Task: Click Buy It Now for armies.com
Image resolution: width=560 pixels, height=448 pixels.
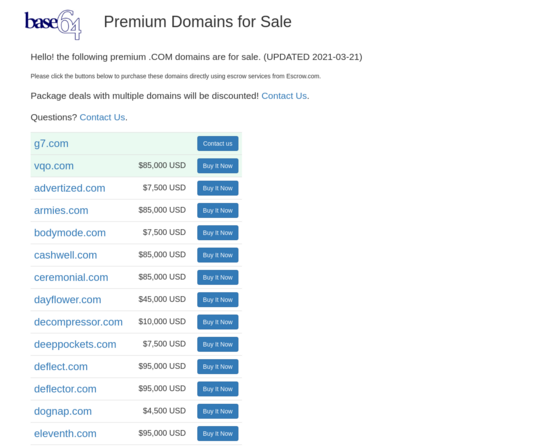Action: click(218, 210)
